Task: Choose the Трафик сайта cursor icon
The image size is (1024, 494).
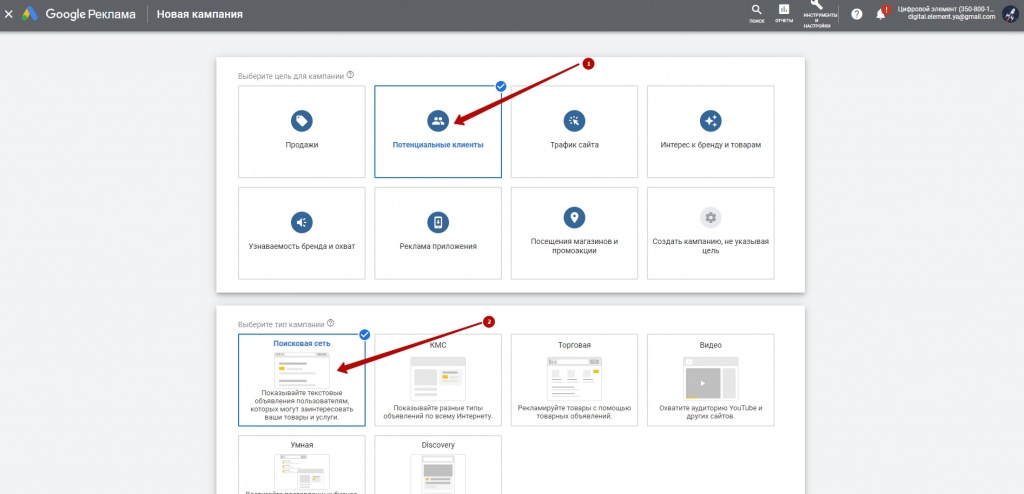Action: [574, 121]
